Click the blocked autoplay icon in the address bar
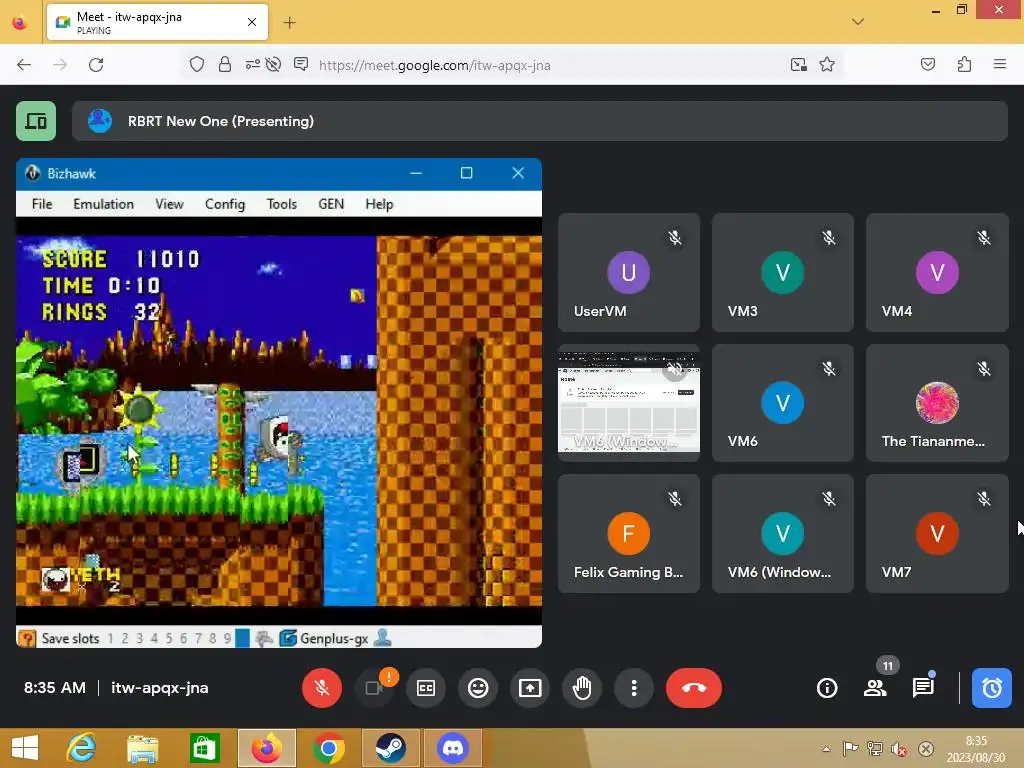The height and width of the screenshot is (768, 1024). pos(274,64)
